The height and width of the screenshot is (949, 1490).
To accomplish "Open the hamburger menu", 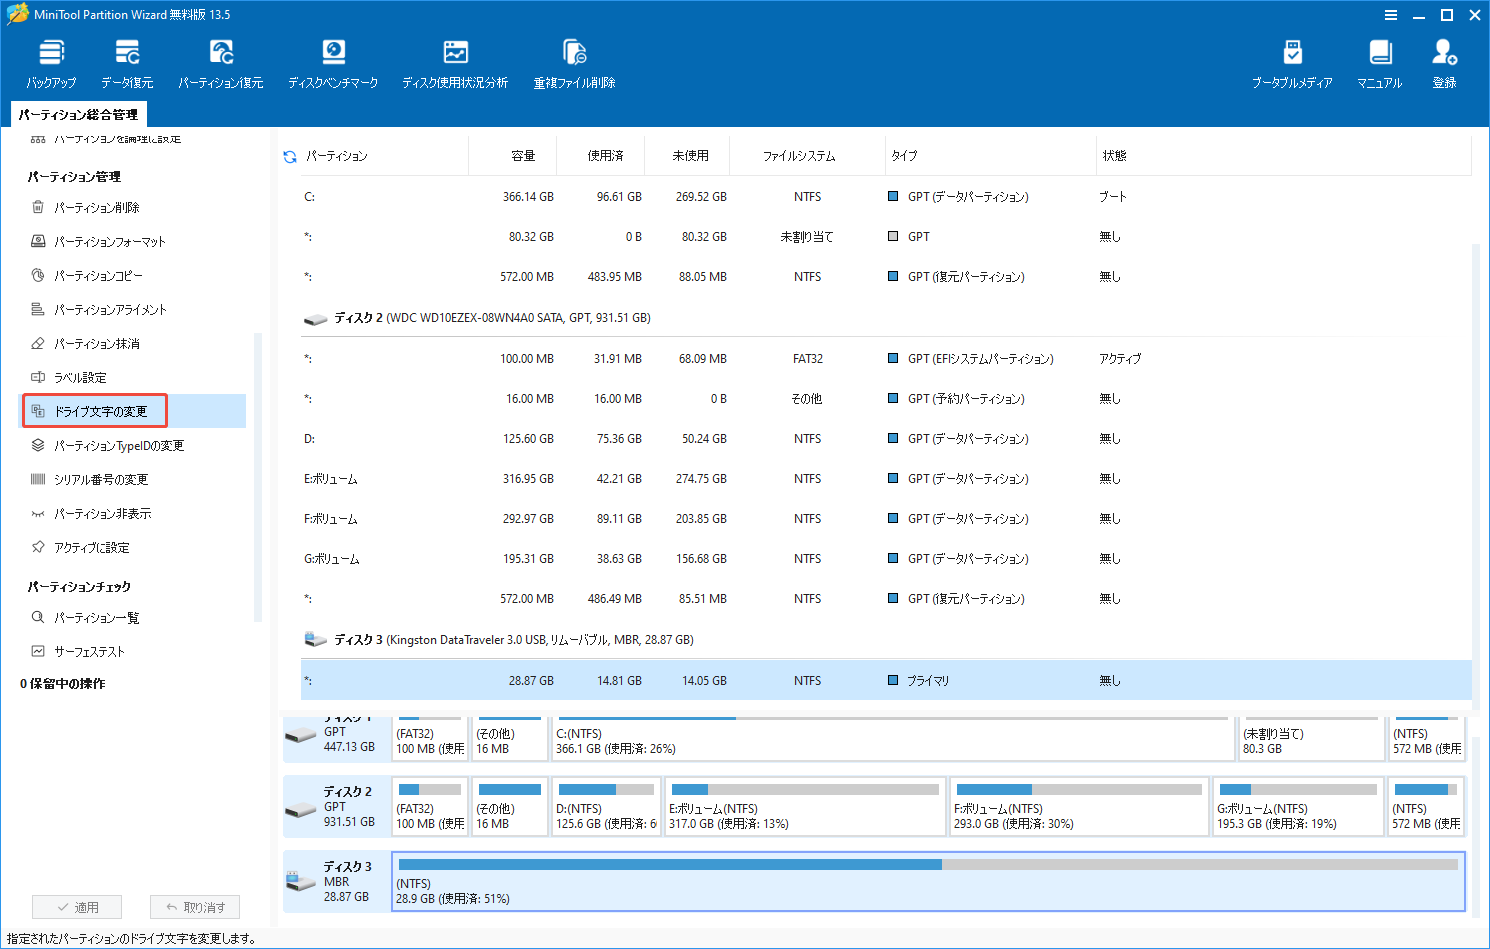I will [x=1391, y=15].
